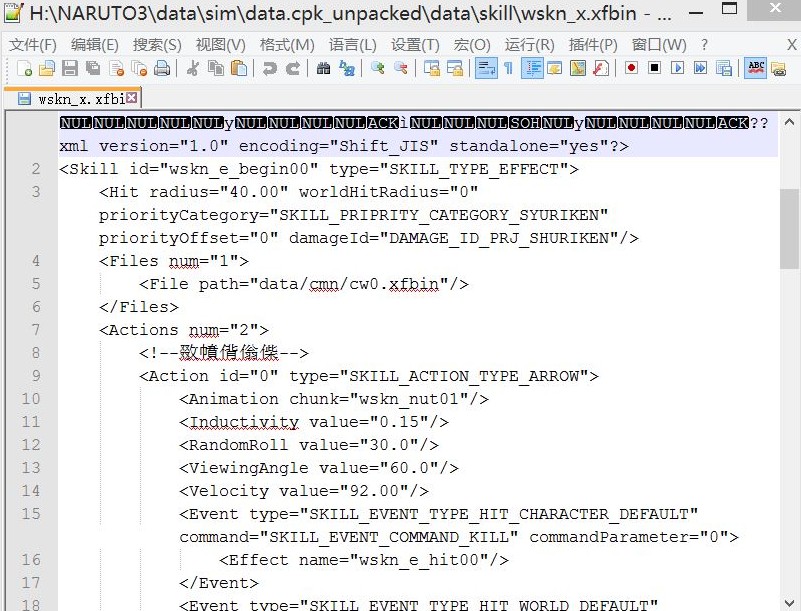Run macro multiple times icon
This screenshot has width=801, height=611.
tap(700, 68)
